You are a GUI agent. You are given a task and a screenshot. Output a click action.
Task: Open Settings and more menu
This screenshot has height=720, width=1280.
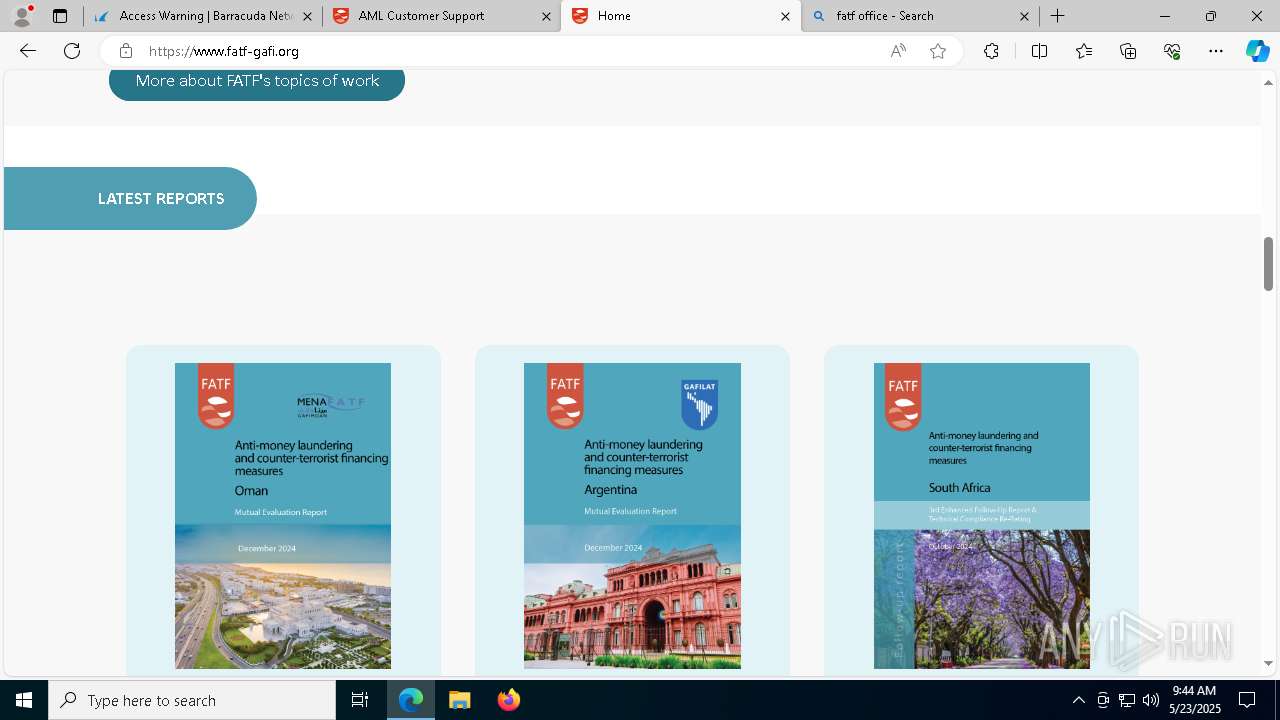pos(1216,51)
